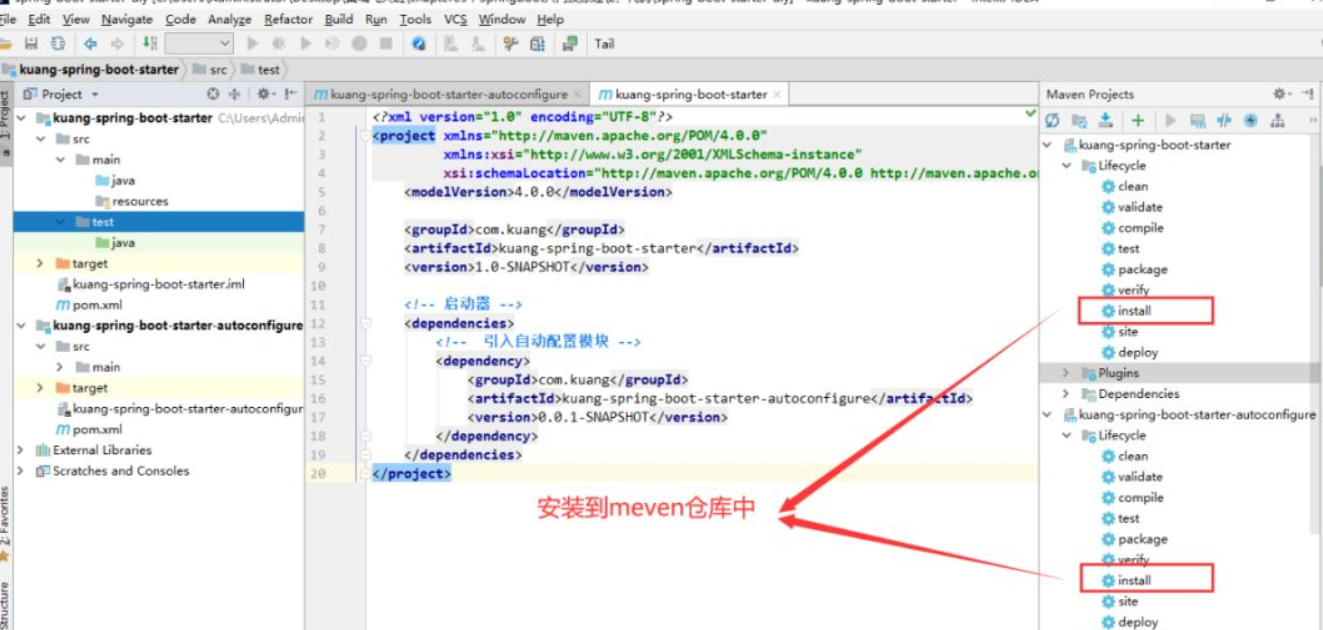
Task: Open Project Structure from the main toolbar
Action: (538, 44)
